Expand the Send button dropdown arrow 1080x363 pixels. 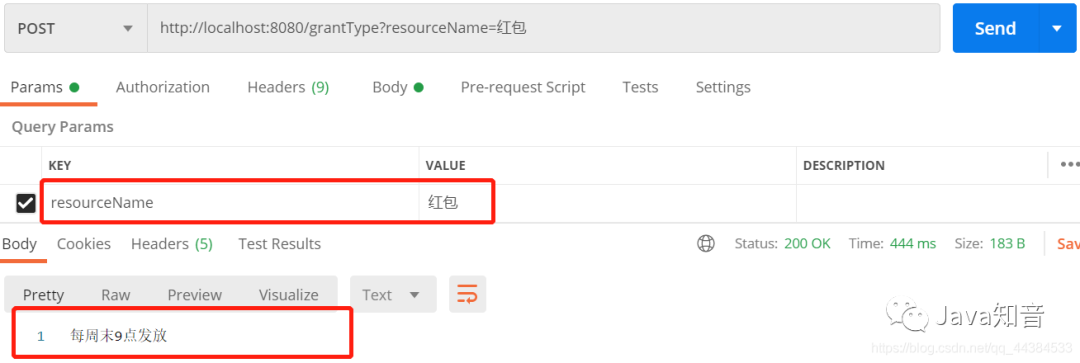click(1057, 28)
